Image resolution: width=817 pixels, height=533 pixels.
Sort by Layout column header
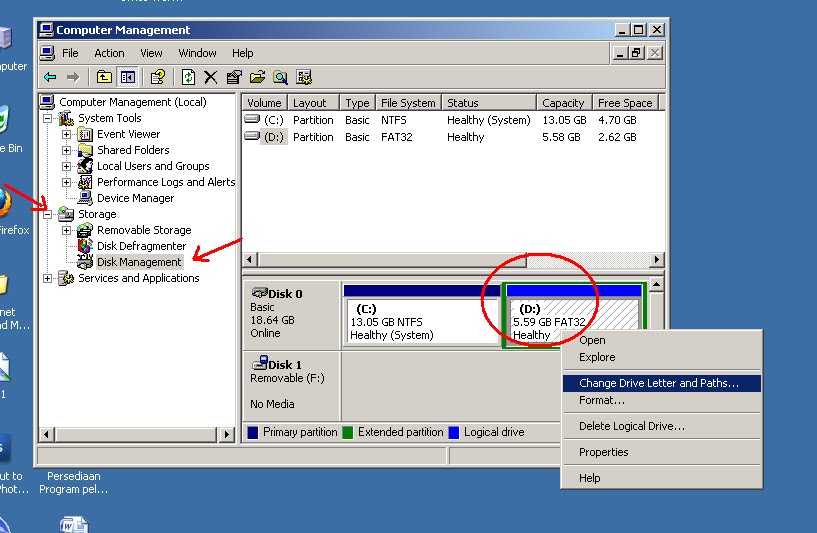click(313, 103)
